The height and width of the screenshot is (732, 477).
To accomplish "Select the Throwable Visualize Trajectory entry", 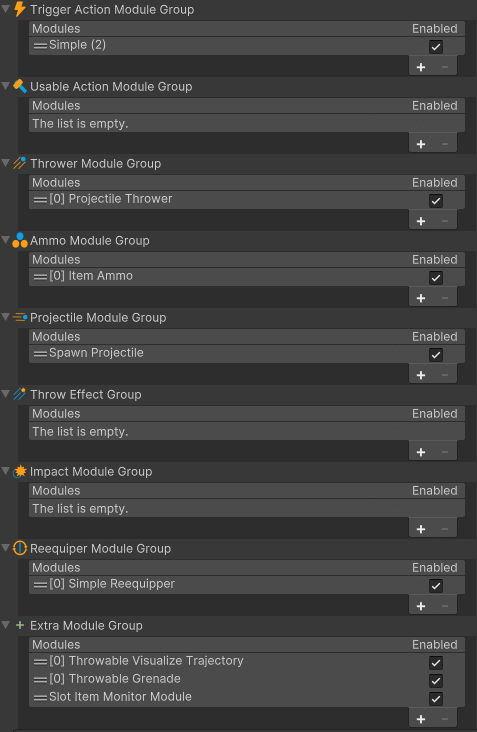I will pyautogui.click(x=247, y=661).
